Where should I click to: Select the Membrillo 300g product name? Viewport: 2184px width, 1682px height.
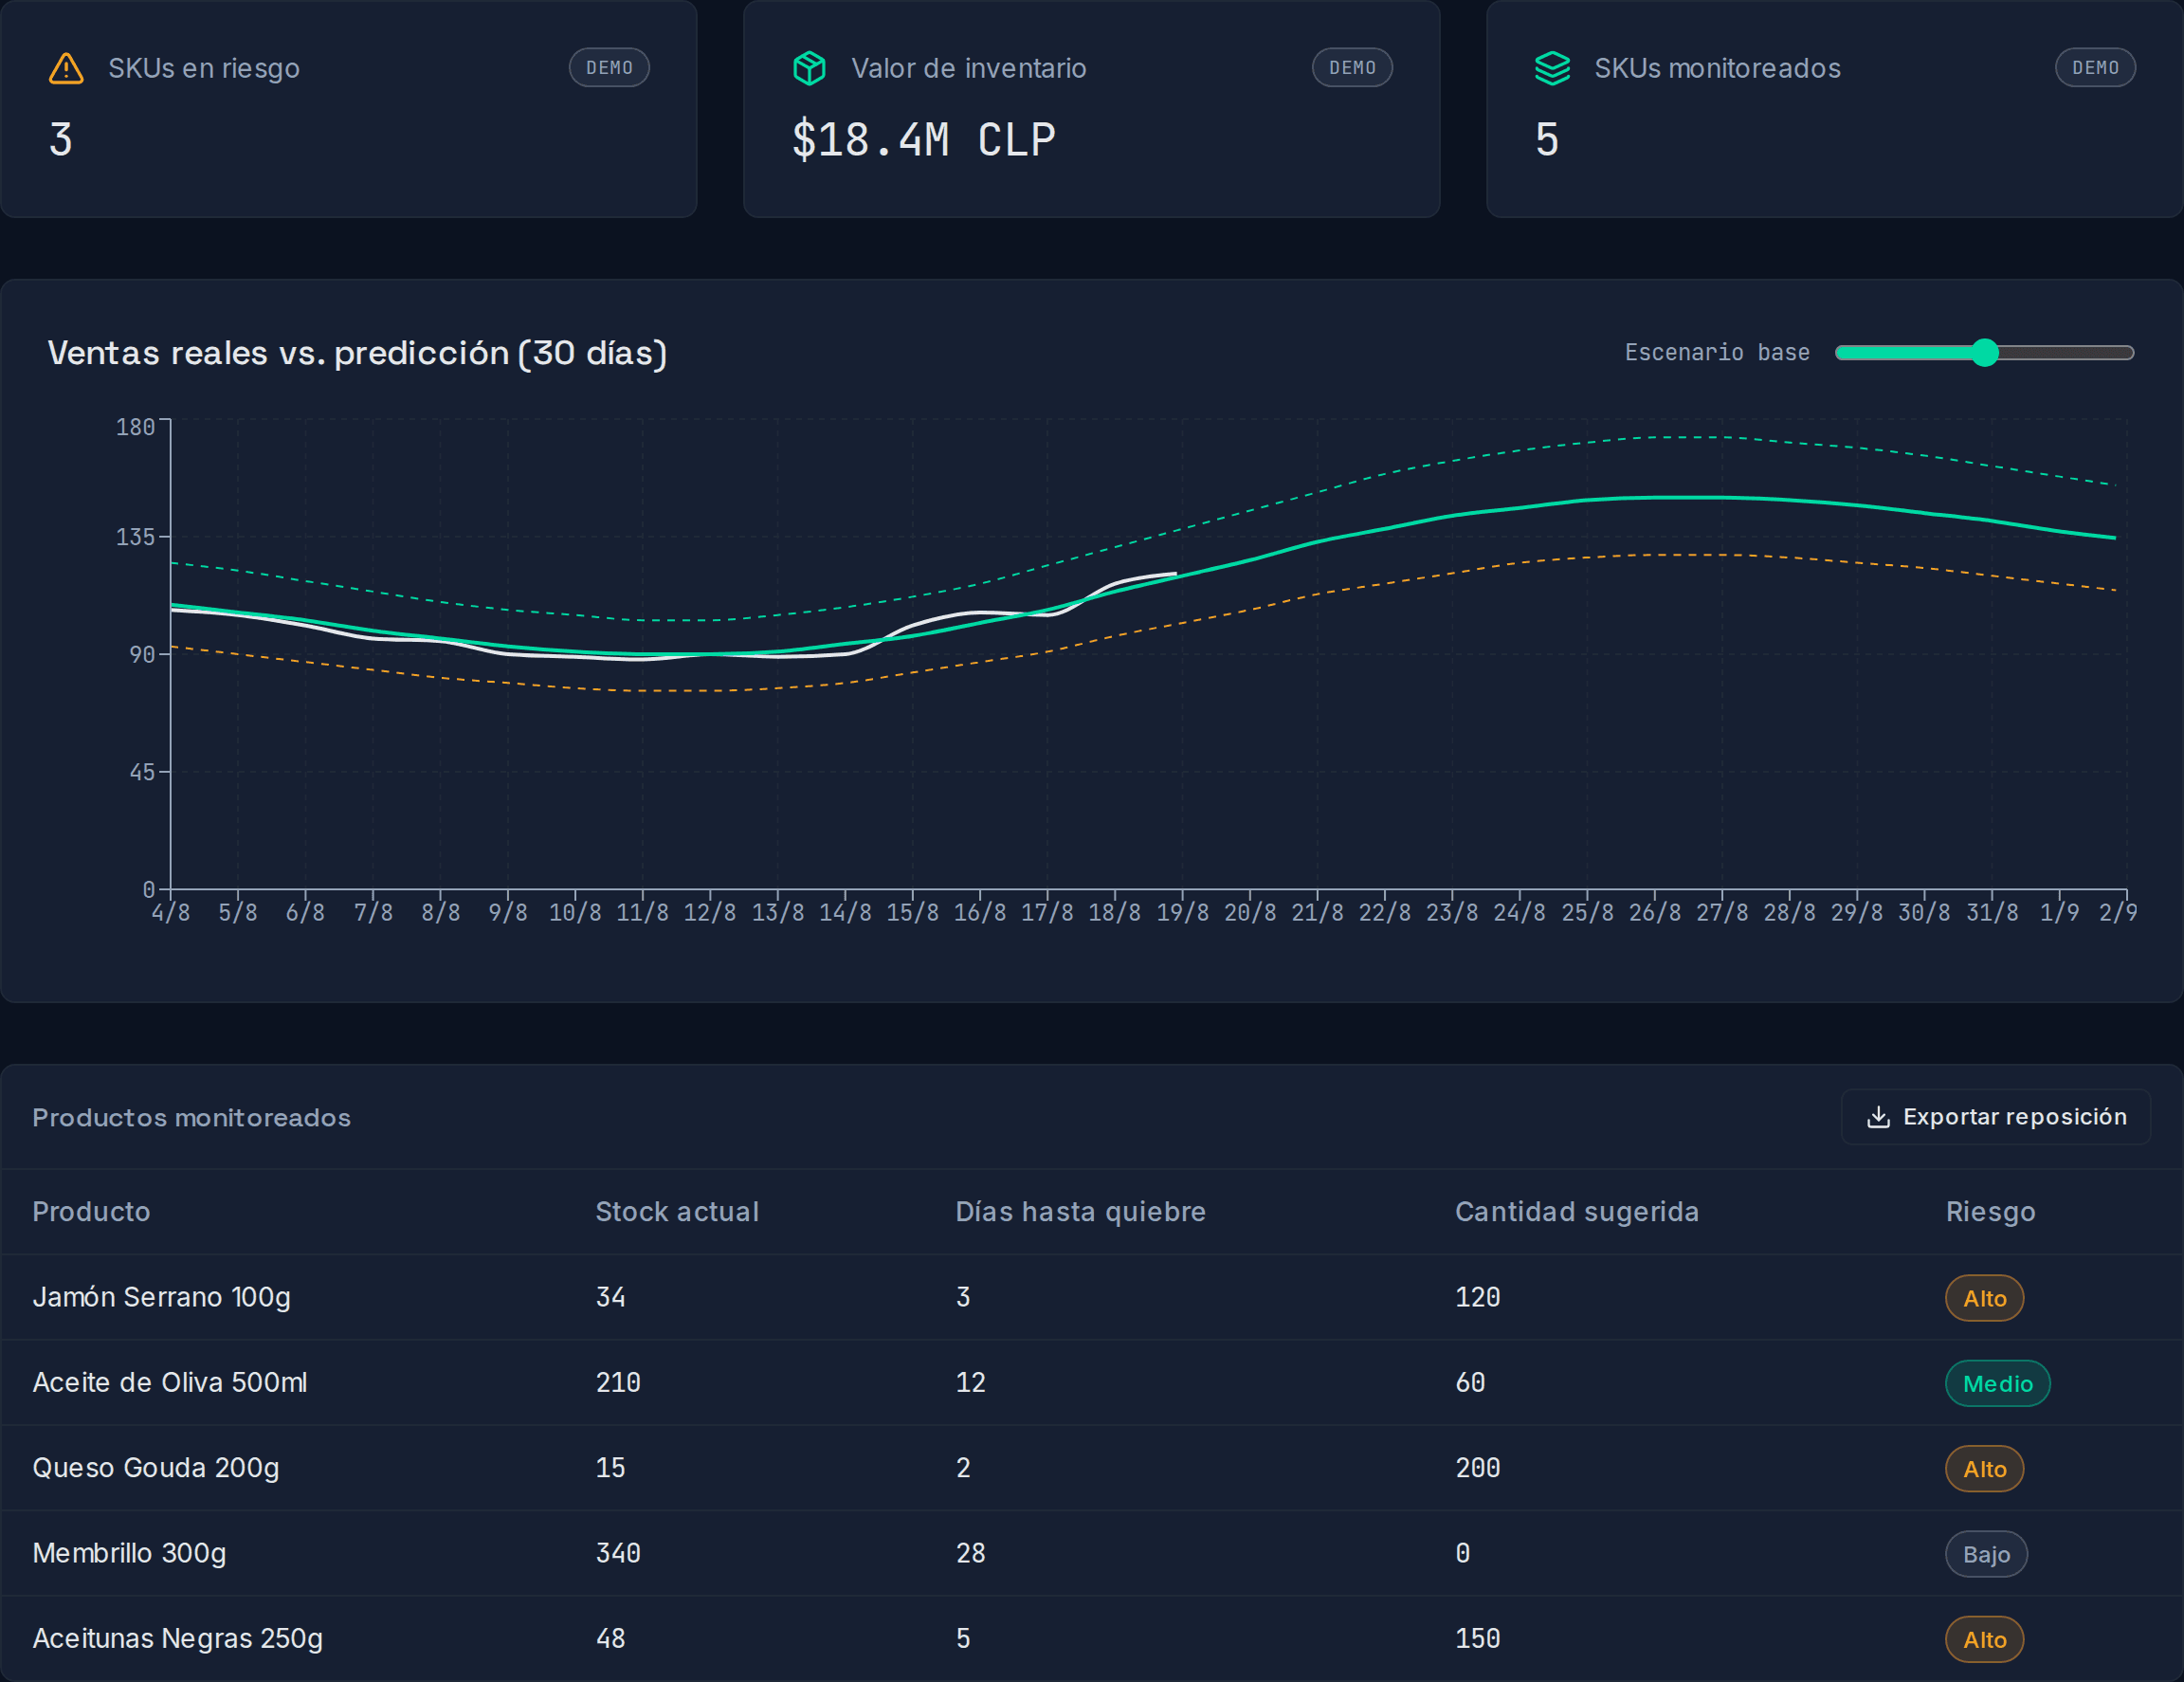pyautogui.click(x=129, y=1553)
